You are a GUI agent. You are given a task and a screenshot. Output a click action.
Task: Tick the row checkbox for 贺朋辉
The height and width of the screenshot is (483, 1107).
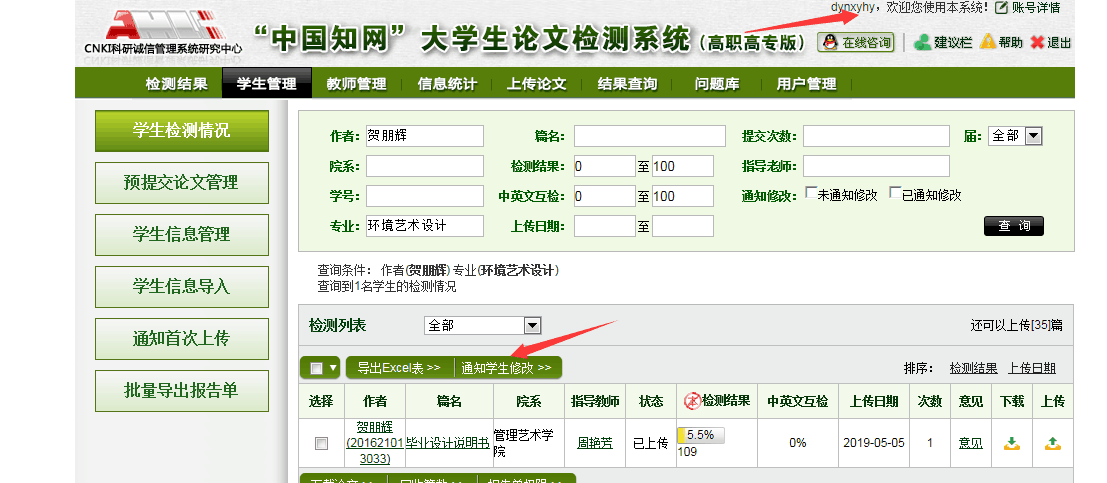(321, 443)
